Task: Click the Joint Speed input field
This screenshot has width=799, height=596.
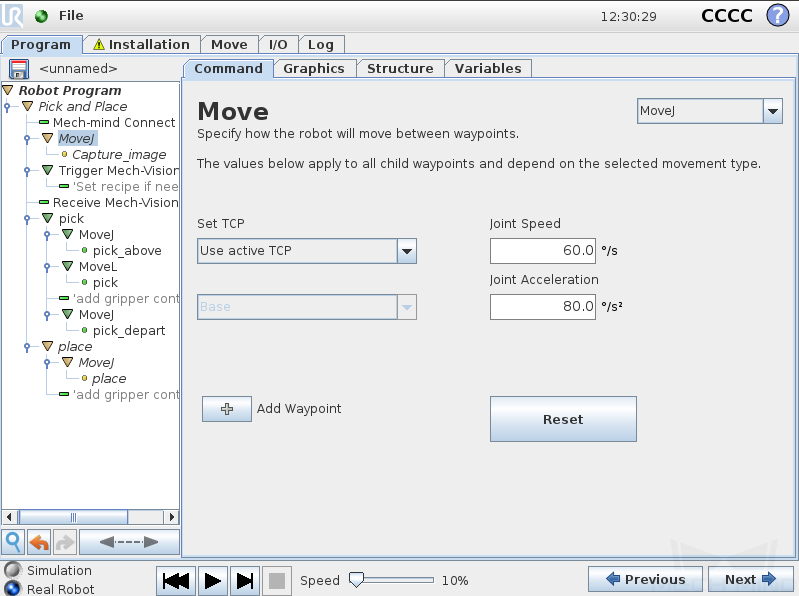Action: (x=543, y=251)
